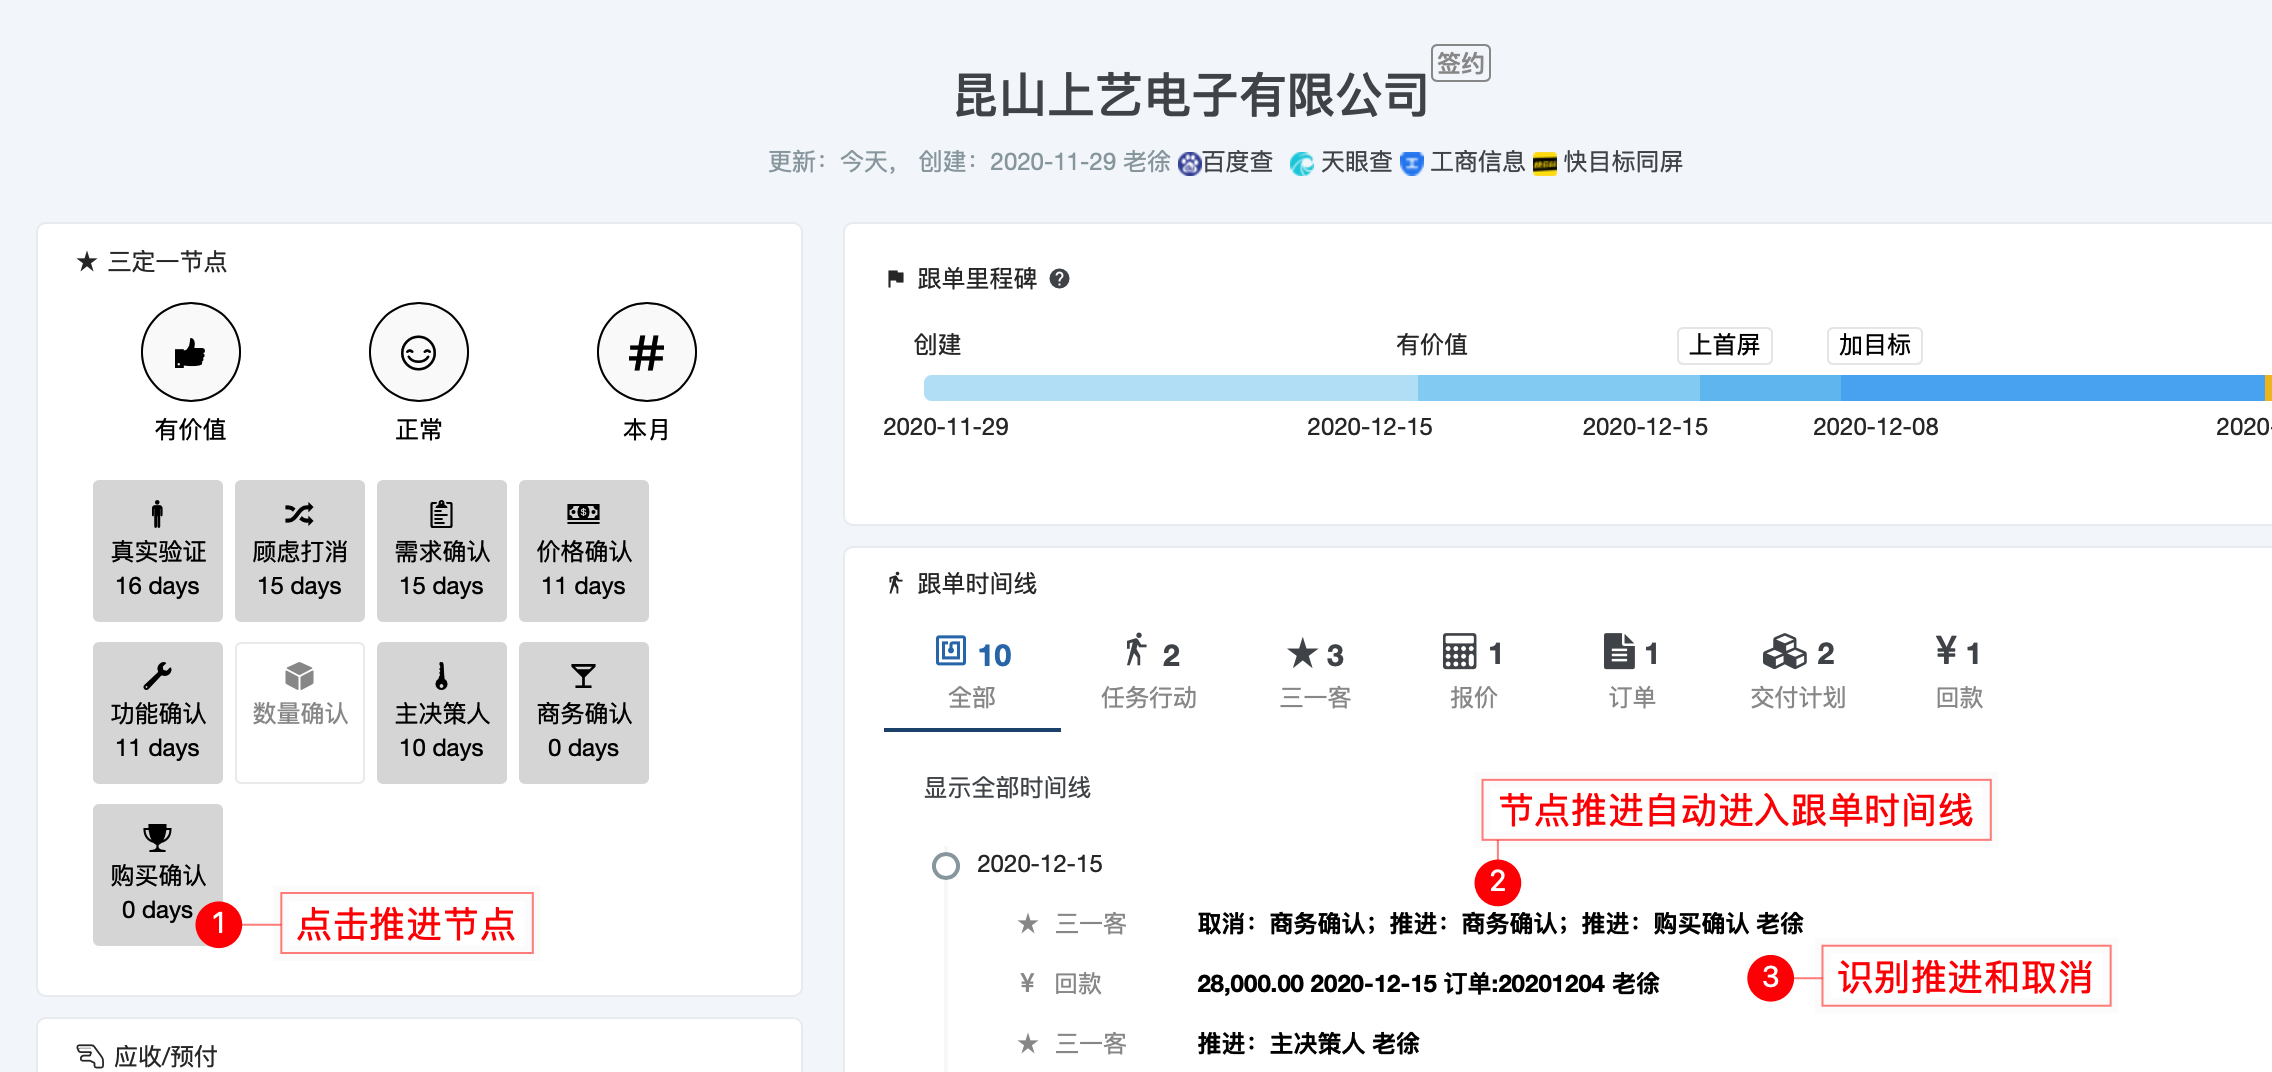Click the 需求确认 15 days node tile
The image size is (2272, 1072).
point(442,551)
